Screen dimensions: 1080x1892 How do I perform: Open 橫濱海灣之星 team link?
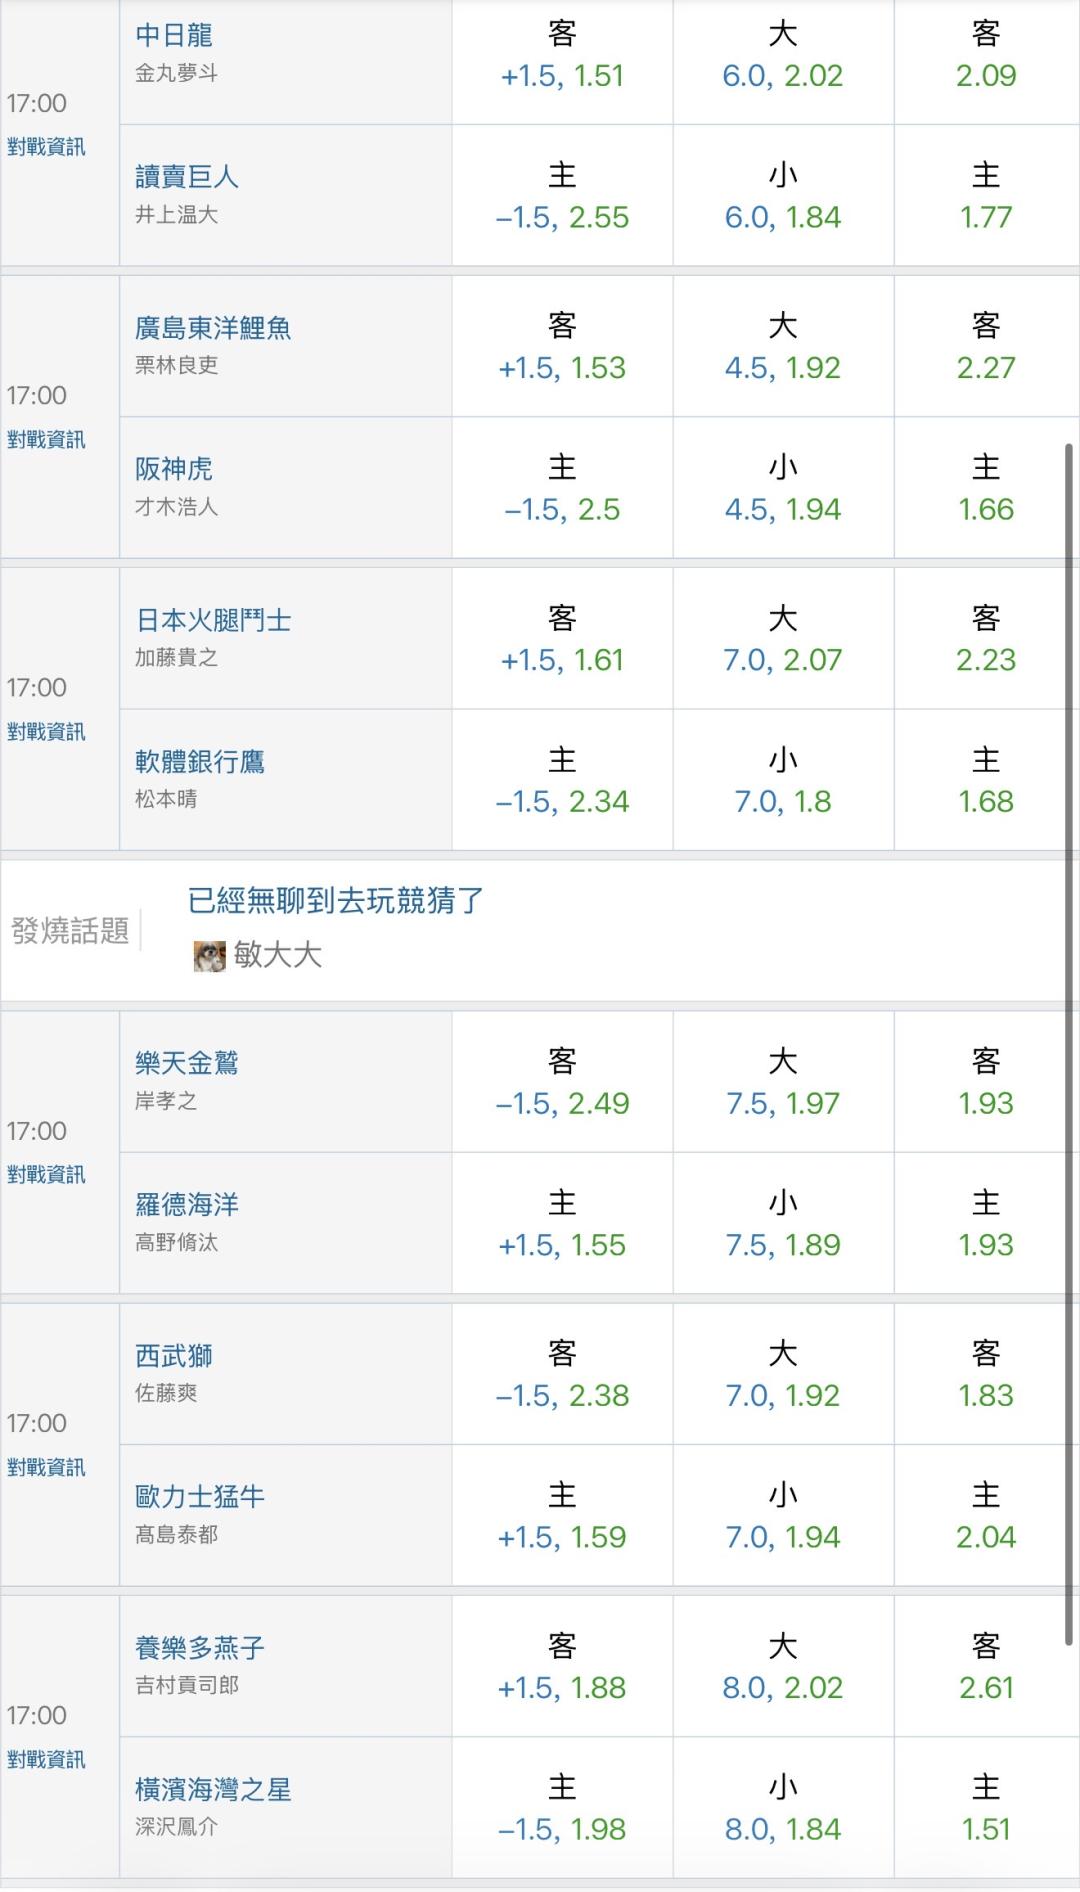(213, 1790)
